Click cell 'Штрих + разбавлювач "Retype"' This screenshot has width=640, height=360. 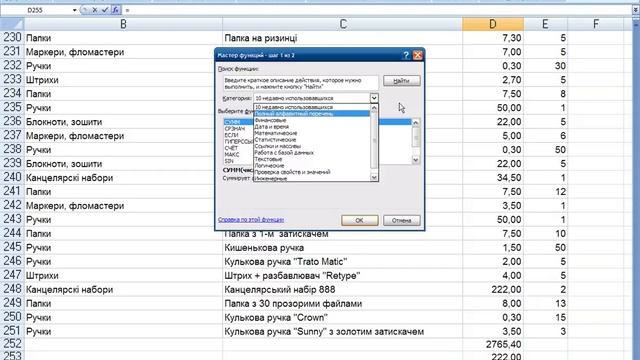(342, 276)
